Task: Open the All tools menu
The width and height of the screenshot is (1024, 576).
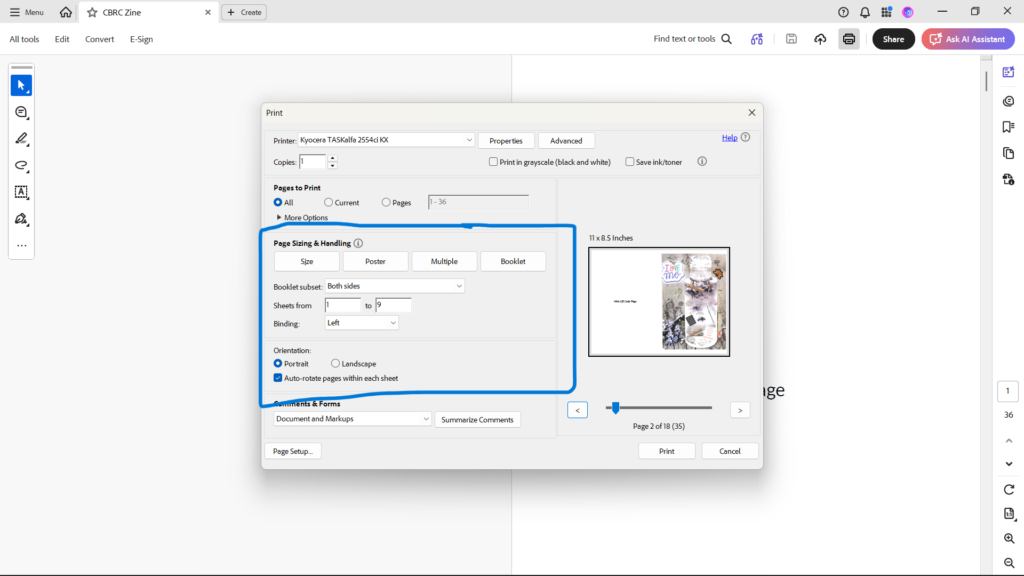Action: 24,39
